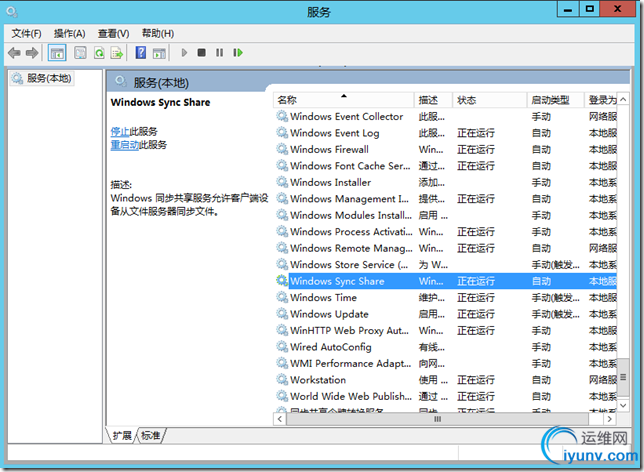The height and width of the screenshot is (472, 644).
Task: Select the Wired AutoConfig service
Action: point(331,347)
